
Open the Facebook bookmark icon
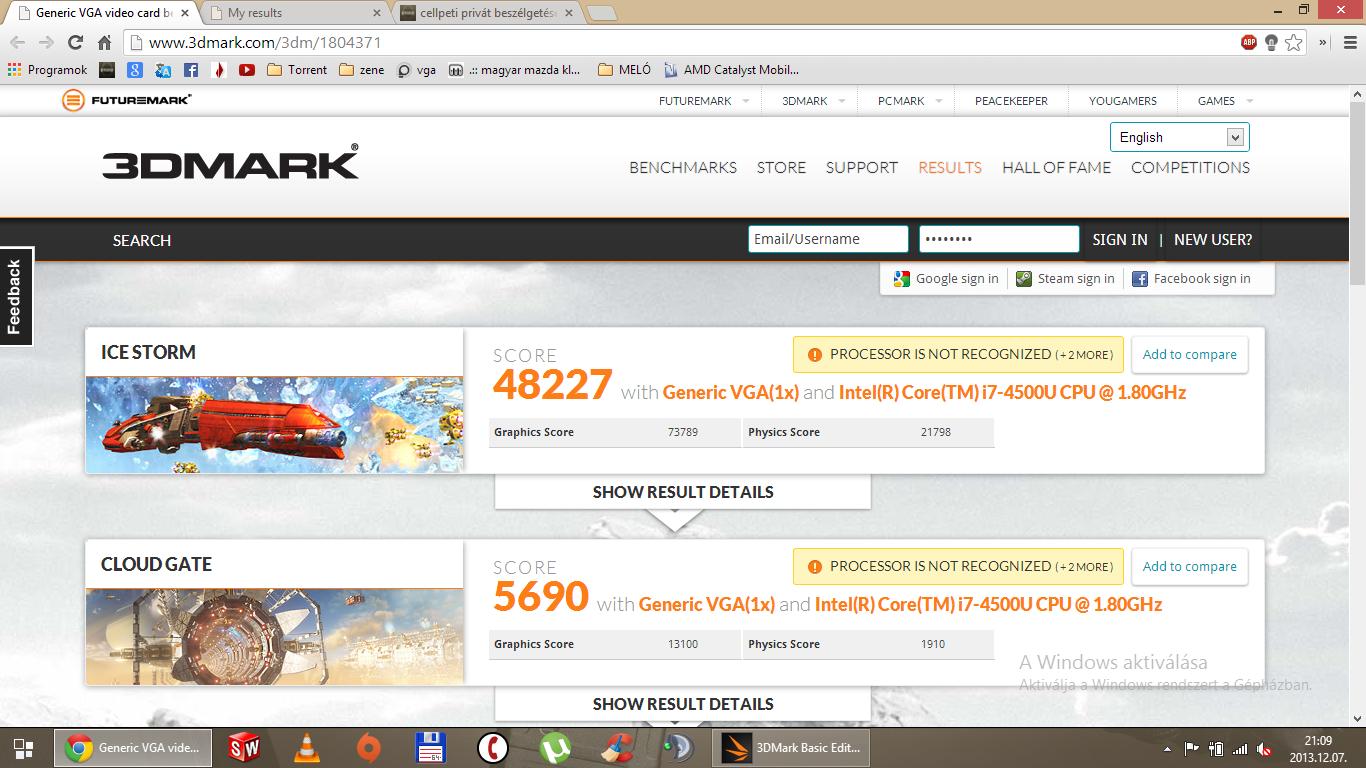coord(191,70)
